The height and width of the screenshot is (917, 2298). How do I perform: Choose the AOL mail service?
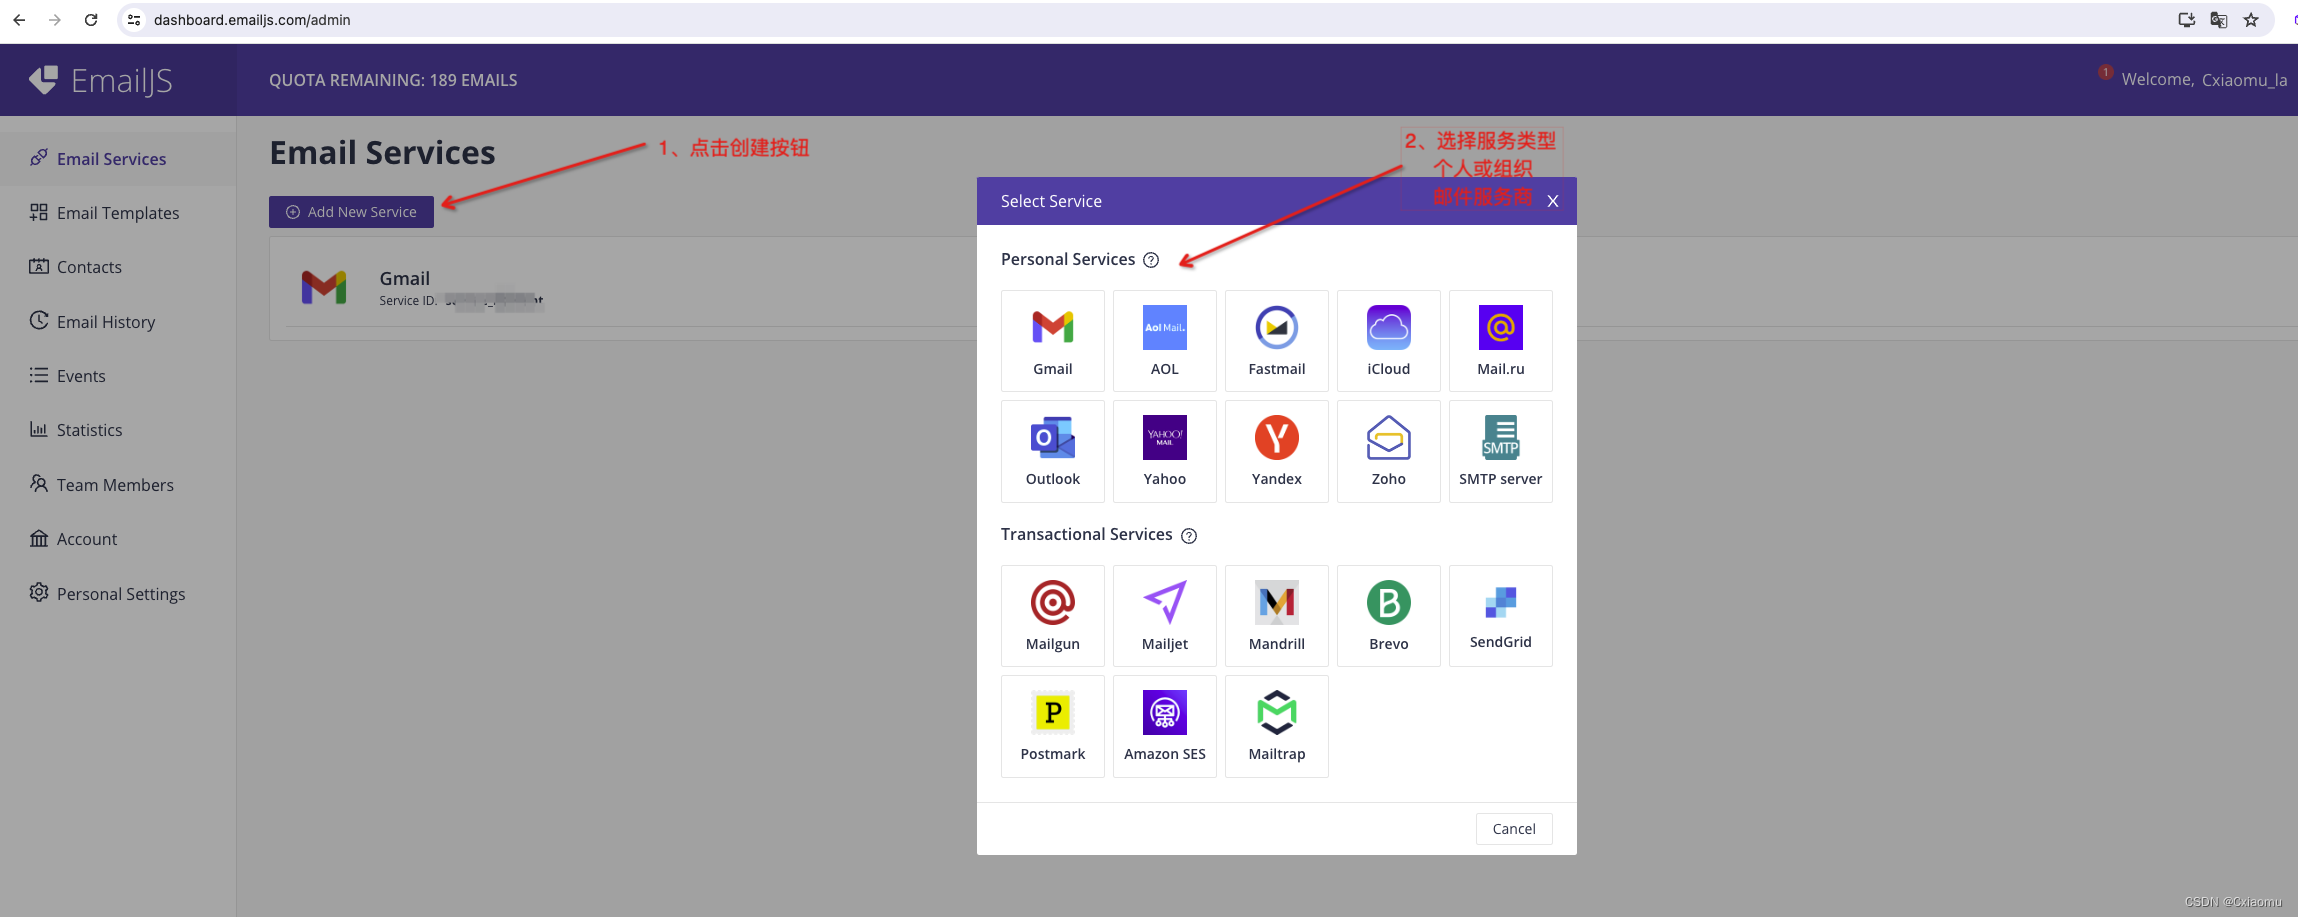[1164, 340]
